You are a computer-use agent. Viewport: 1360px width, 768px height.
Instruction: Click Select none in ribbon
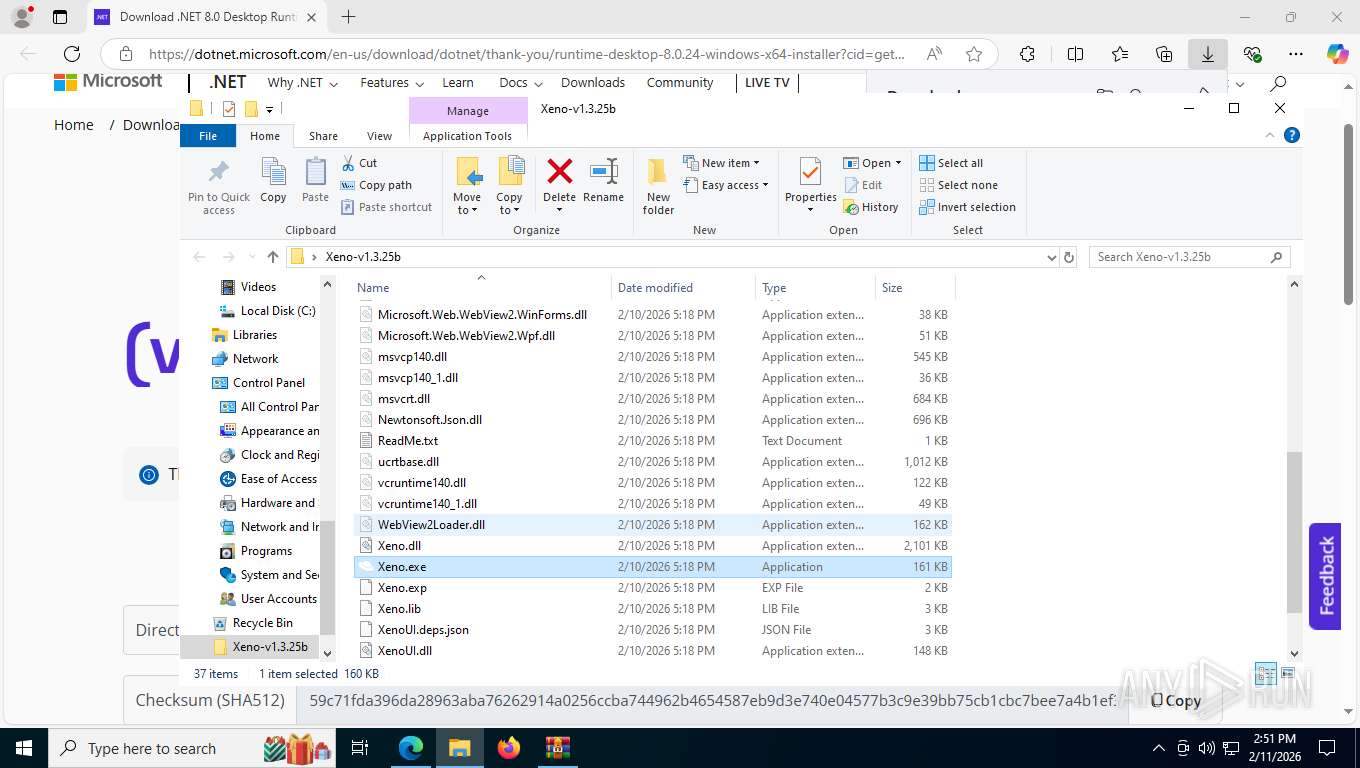958,185
